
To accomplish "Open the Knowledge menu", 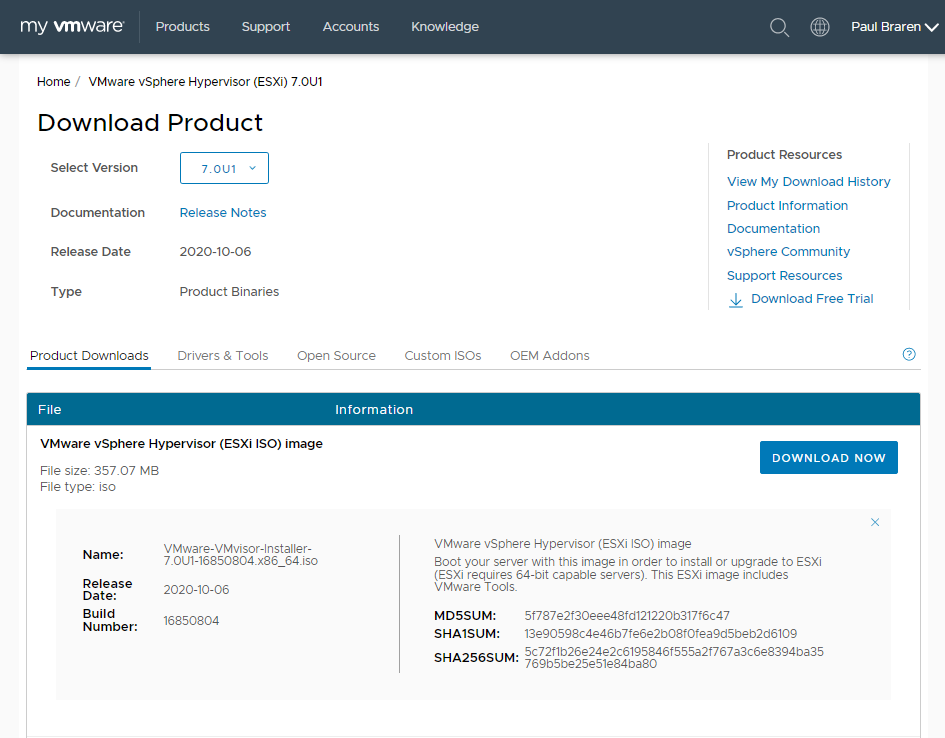I will [x=445, y=27].
